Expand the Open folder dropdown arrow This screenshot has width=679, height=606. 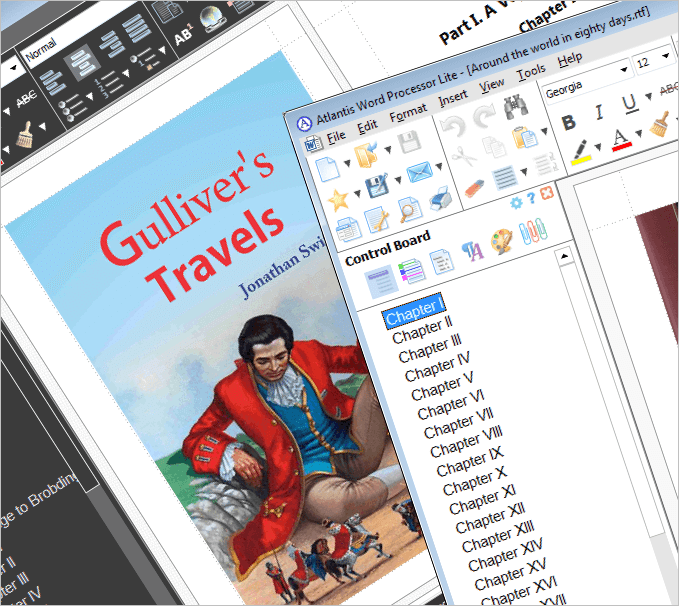point(388,149)
